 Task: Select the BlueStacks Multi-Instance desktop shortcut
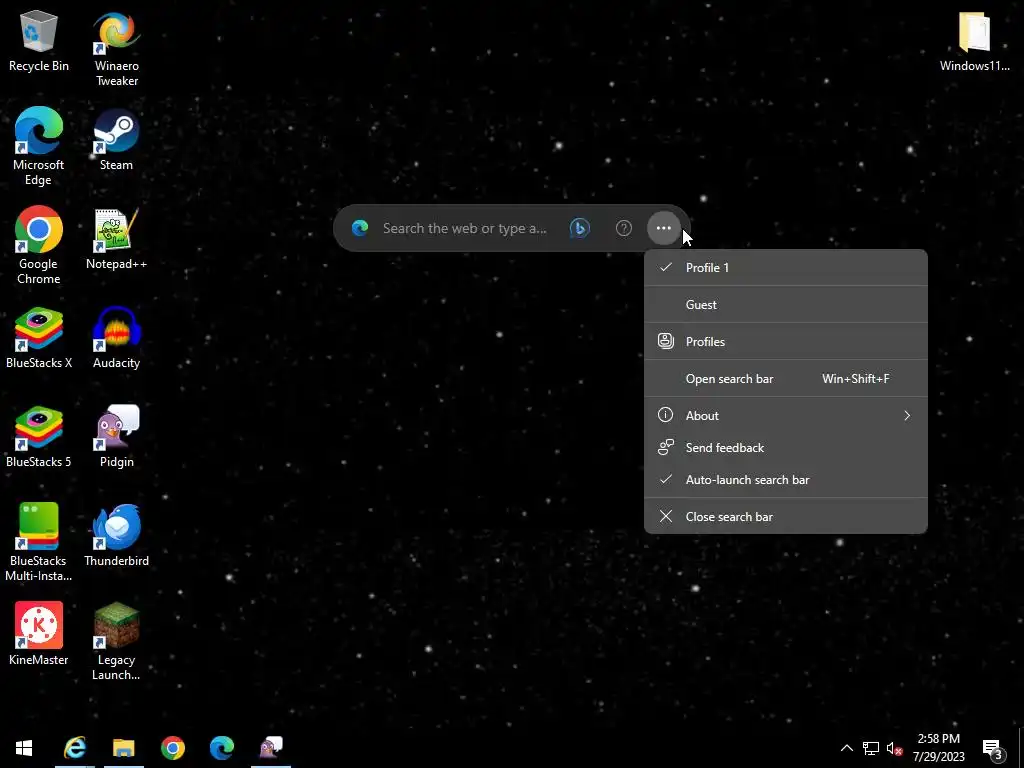(38, 543)
